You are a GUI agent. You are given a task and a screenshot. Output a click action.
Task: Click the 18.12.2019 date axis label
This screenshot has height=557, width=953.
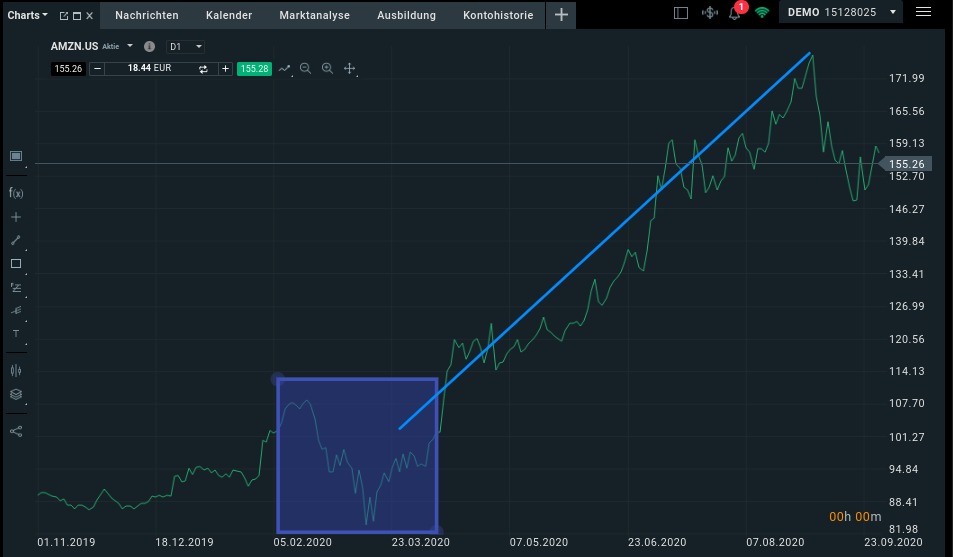[184, 542]
